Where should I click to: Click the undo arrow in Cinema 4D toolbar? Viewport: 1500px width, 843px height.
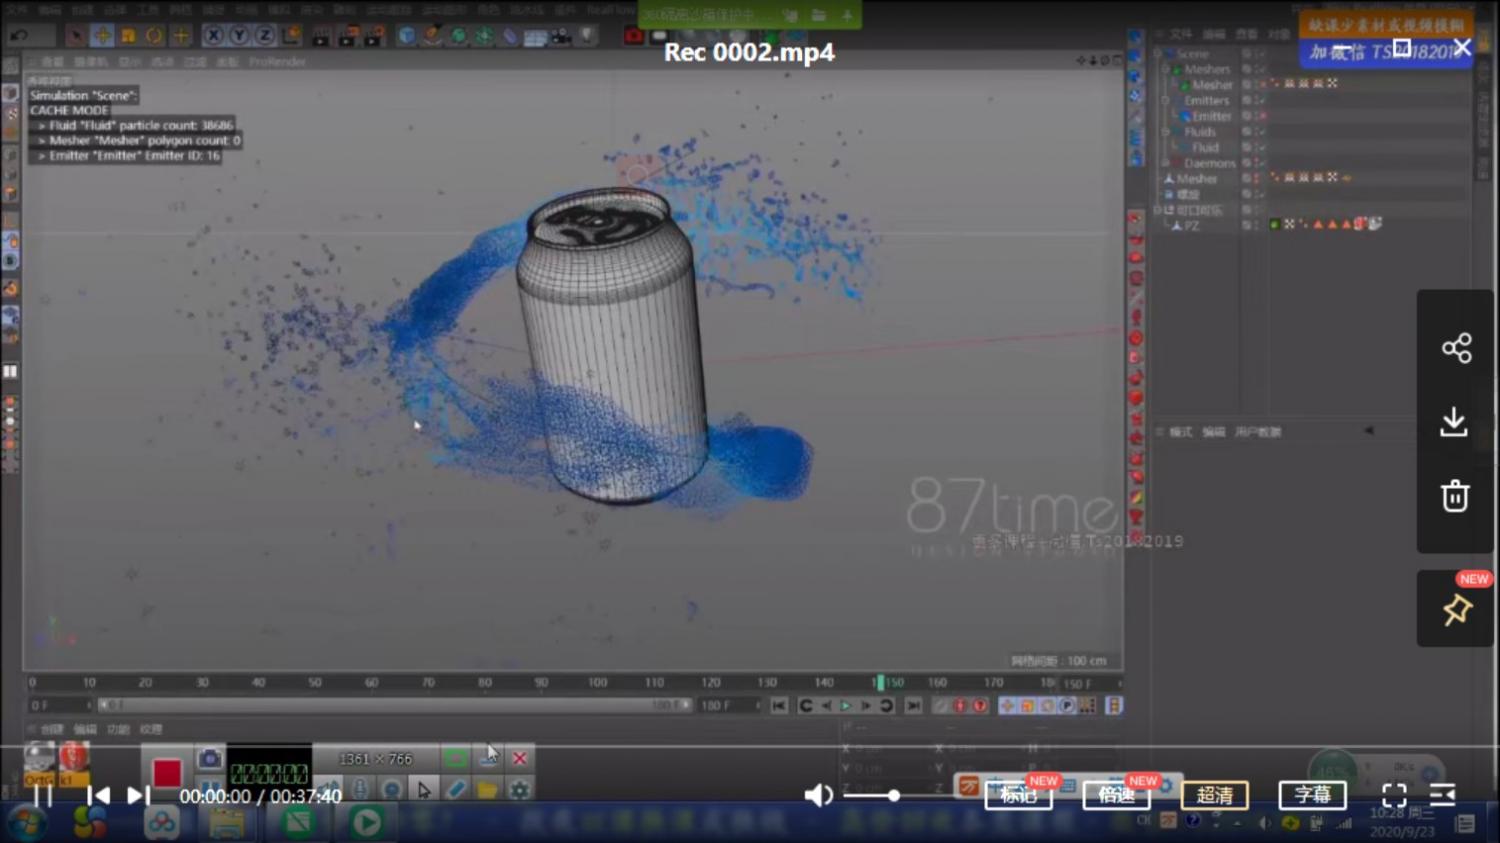(x=19, y=35)
